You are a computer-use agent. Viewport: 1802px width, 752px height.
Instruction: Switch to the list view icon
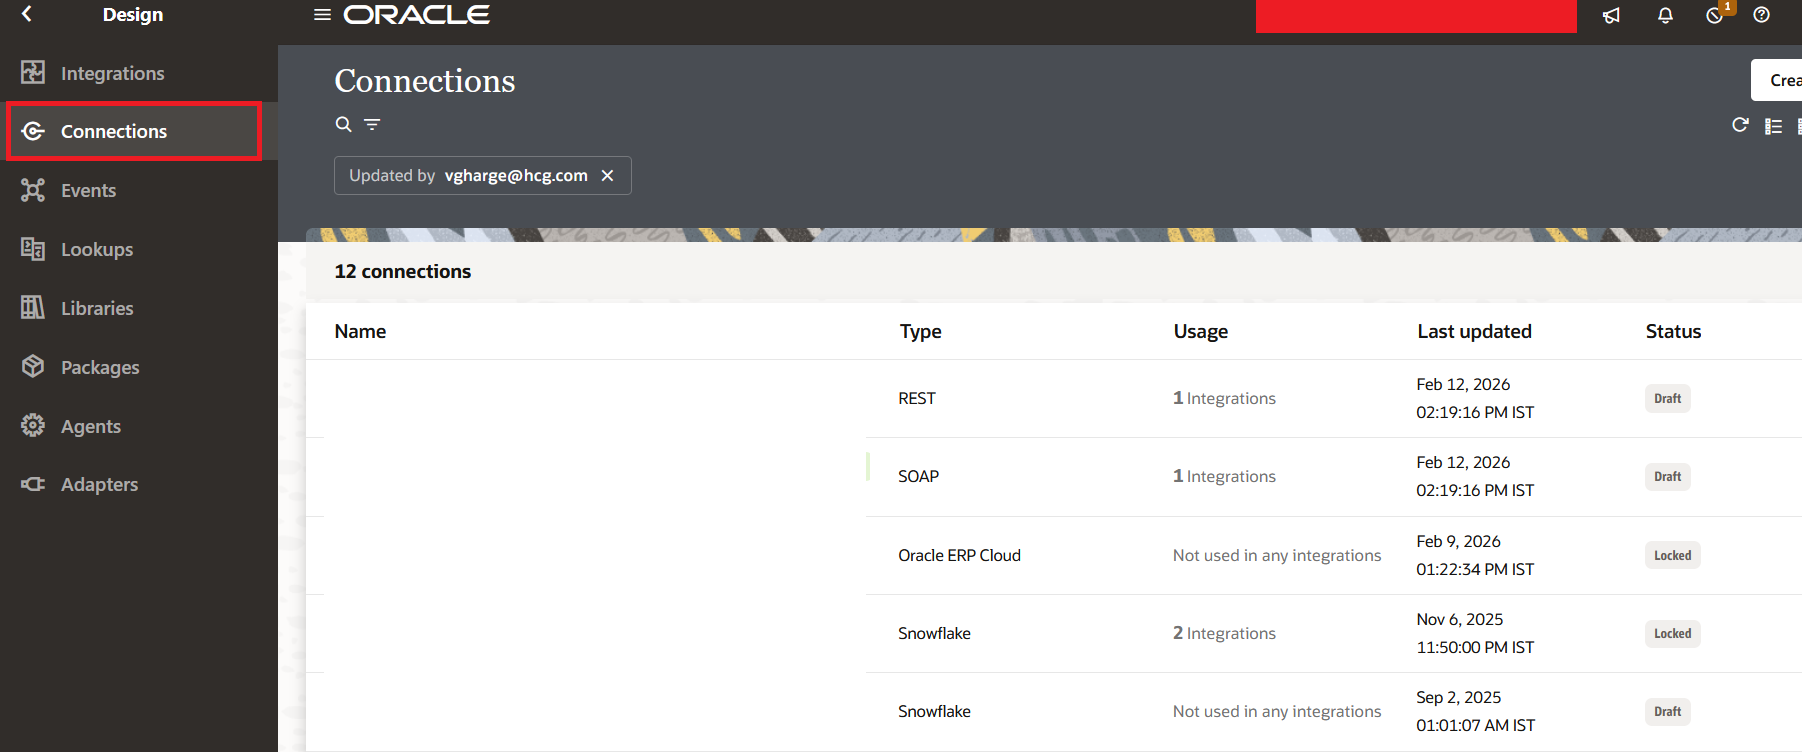coord(1773,126)
